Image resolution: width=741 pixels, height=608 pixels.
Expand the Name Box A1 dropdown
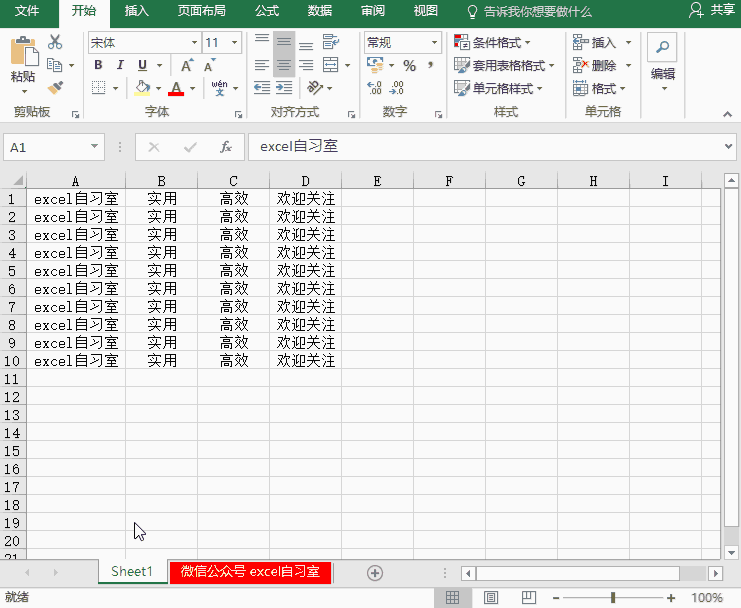pos(95,146)
